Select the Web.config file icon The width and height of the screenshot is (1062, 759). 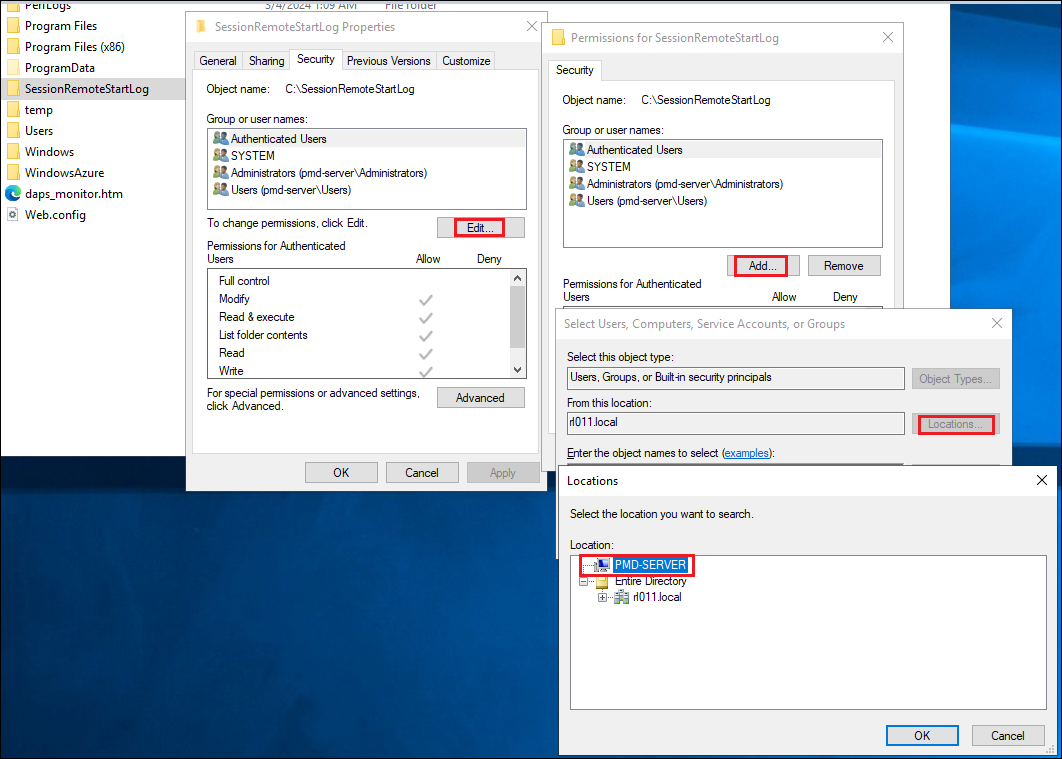coord(13,215)
